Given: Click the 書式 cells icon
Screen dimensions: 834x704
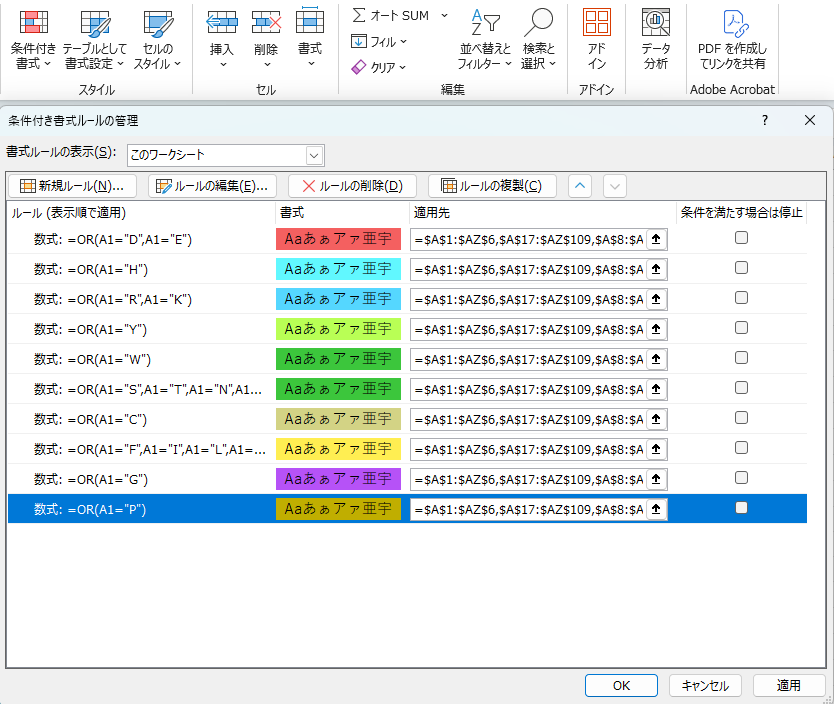Looking at the screenshot, I should (310, 21).
